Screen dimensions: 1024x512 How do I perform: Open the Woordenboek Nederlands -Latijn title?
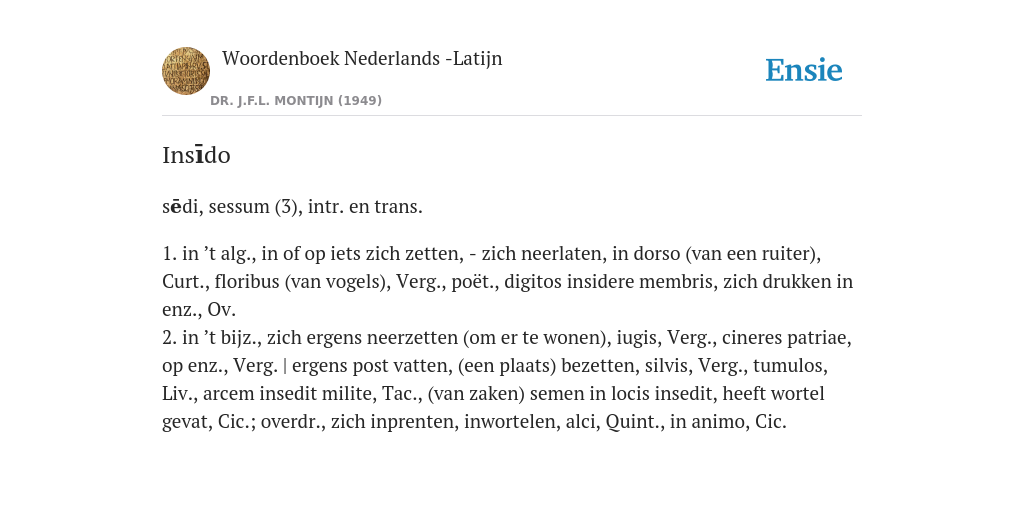coord(362,58)
